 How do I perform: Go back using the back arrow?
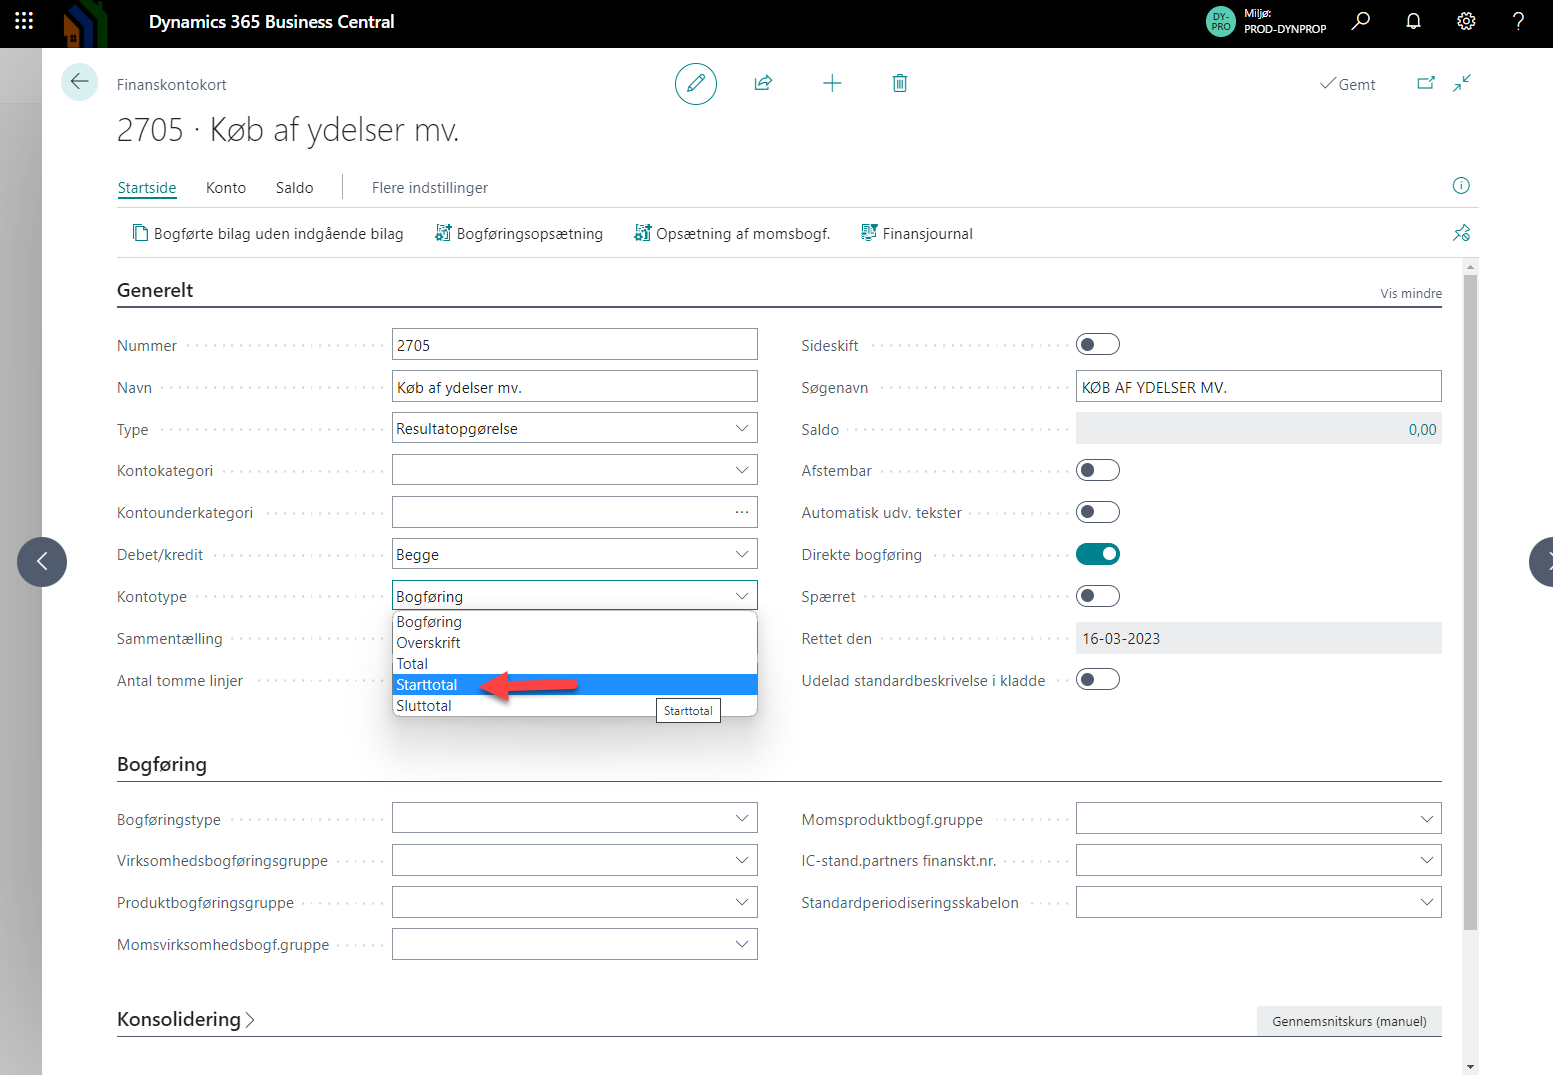[x=79, y=82]
